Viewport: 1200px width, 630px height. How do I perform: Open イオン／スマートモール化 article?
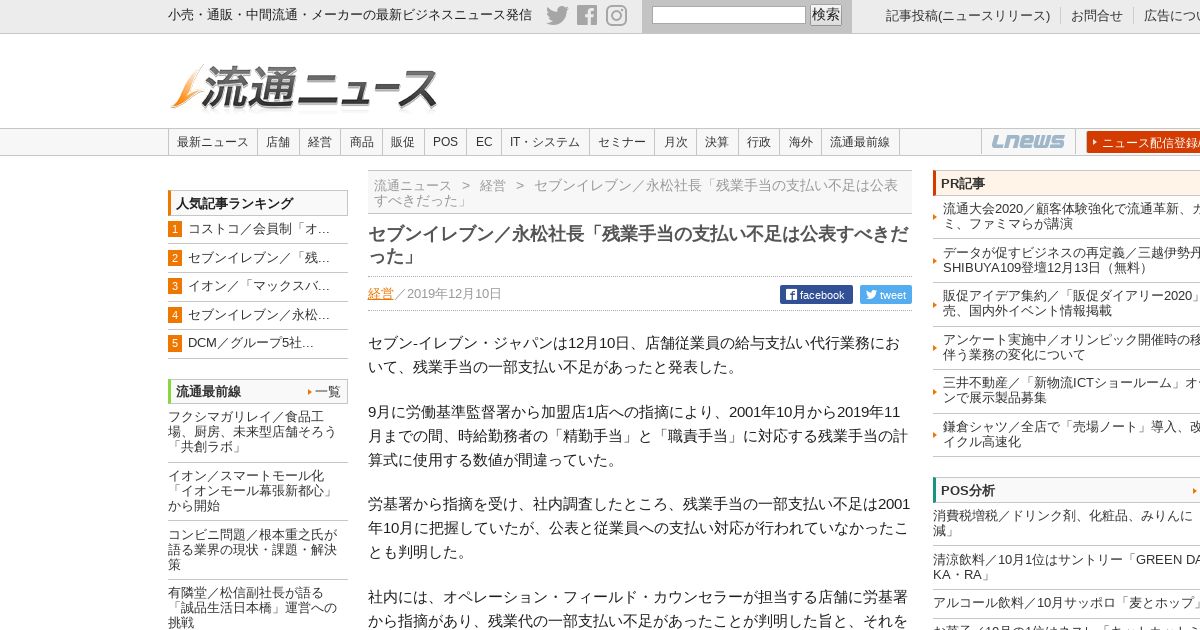click(250, 491)
